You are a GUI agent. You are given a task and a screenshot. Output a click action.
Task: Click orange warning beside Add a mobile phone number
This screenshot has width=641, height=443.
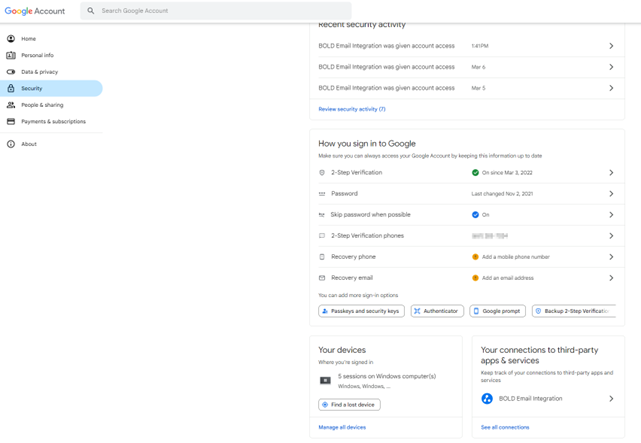pyautogui.click(x=475, y=257)
